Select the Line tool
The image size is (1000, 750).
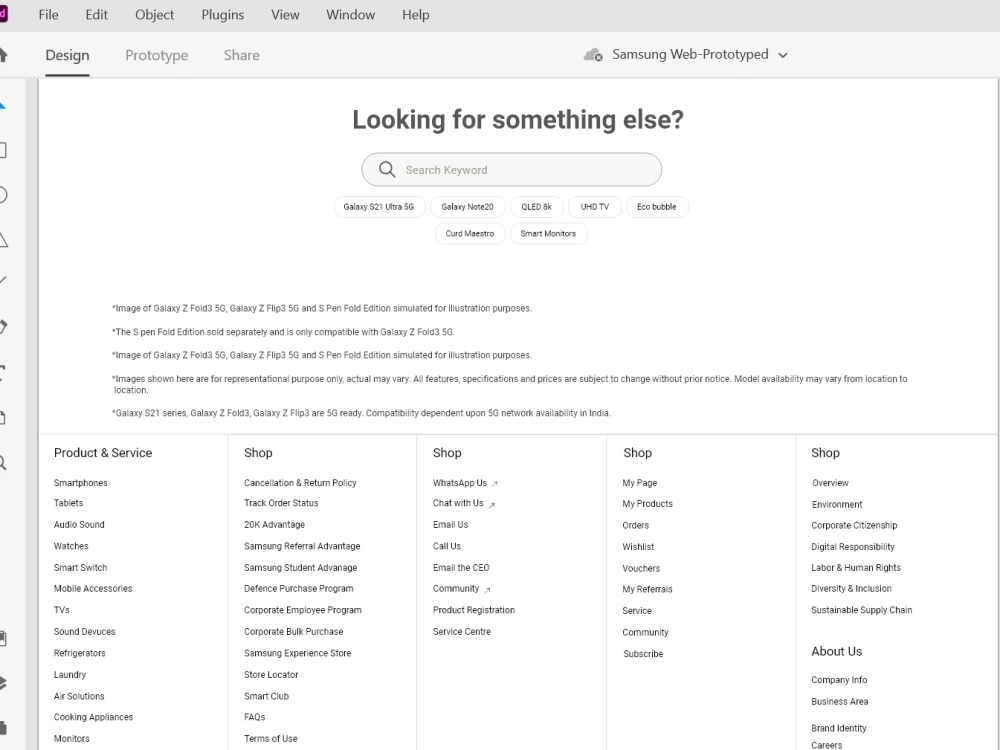coord(3,280)
